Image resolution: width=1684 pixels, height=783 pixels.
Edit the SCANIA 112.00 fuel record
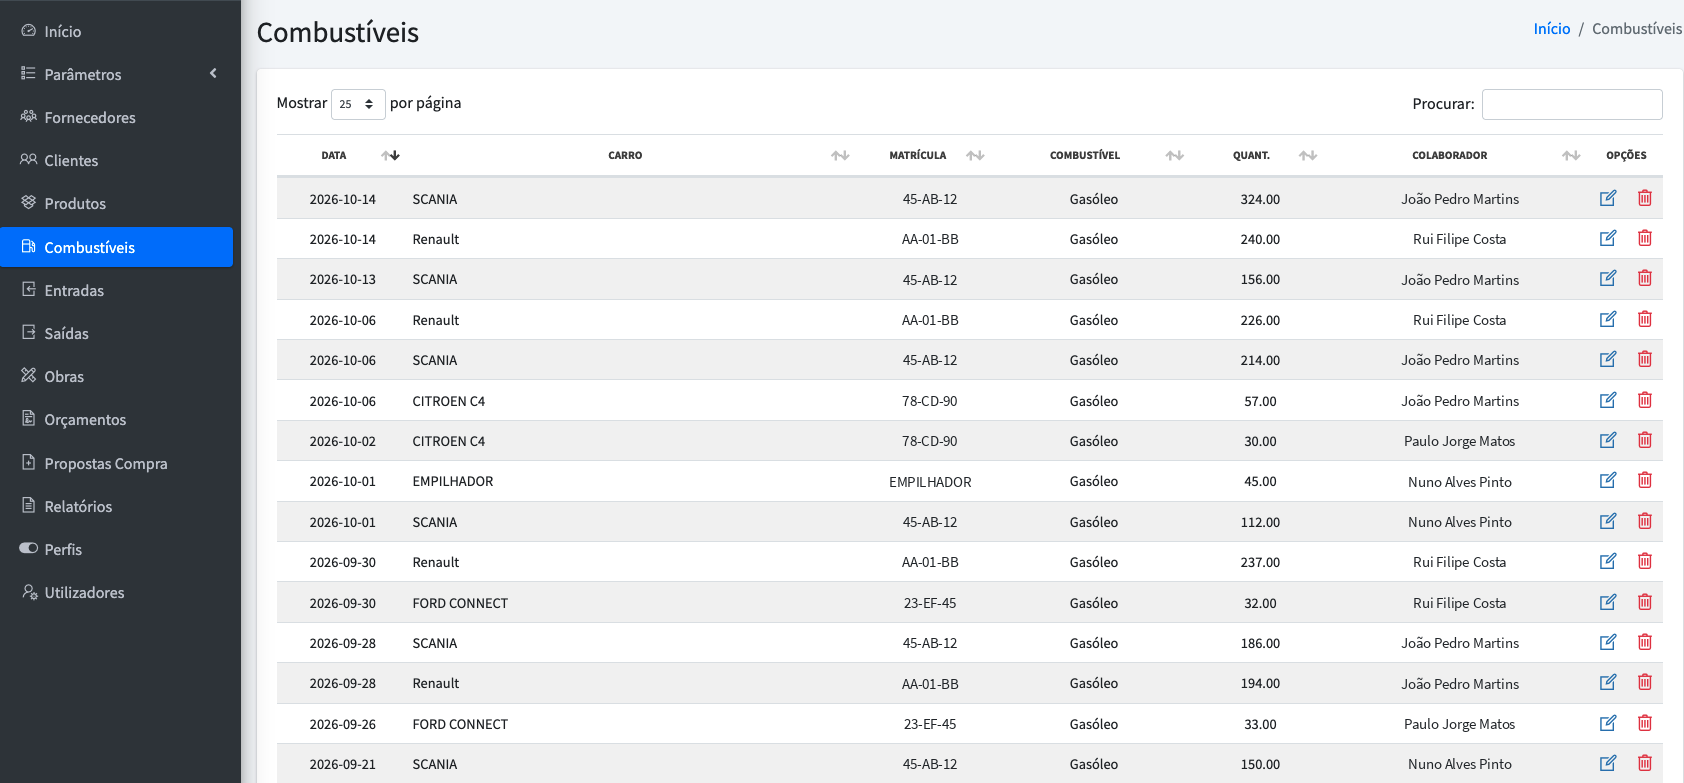coord(1608,521)
